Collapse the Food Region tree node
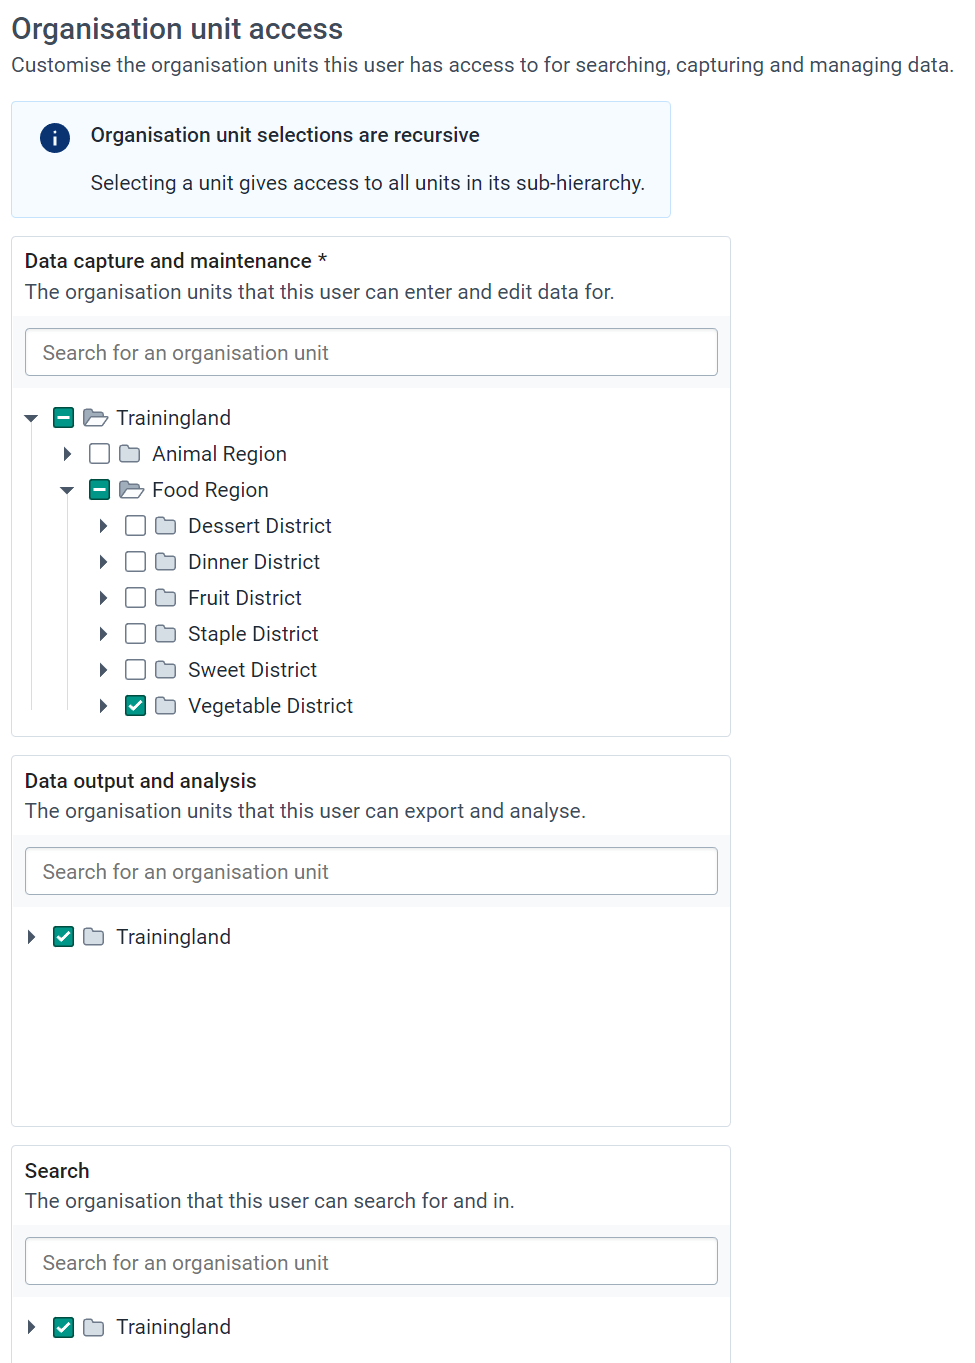This screenshot has width=975, height=1363. [x=67, y=490]
